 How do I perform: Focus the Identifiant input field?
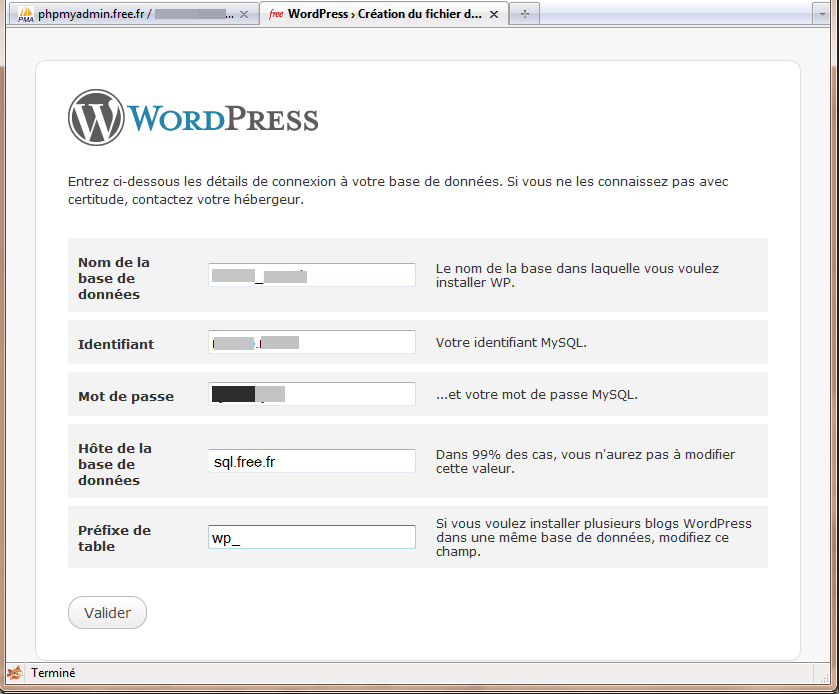click(312, 342)
